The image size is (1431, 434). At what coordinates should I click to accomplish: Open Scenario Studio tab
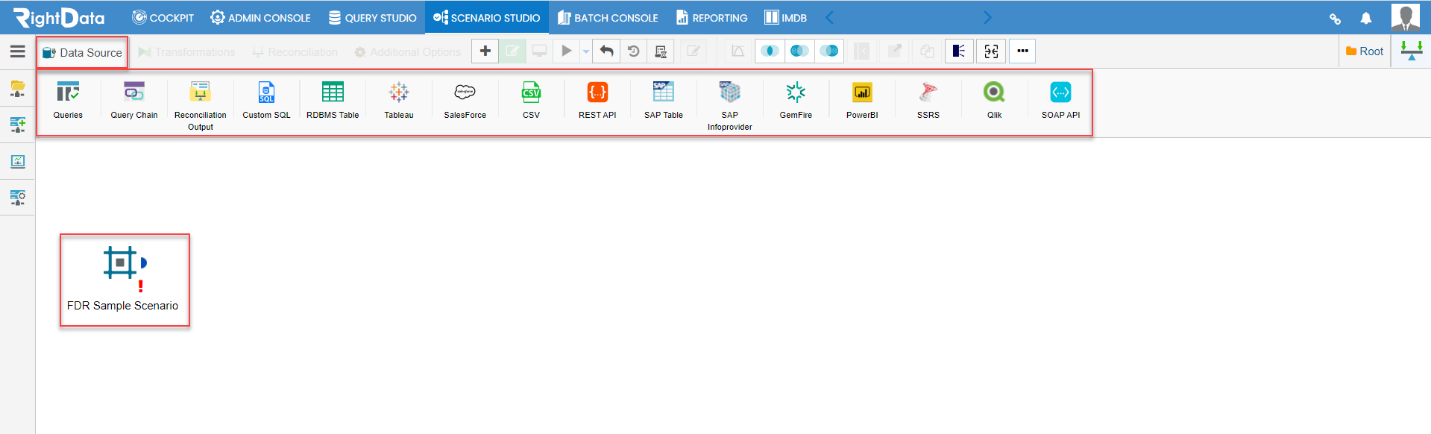coord(487,17)
